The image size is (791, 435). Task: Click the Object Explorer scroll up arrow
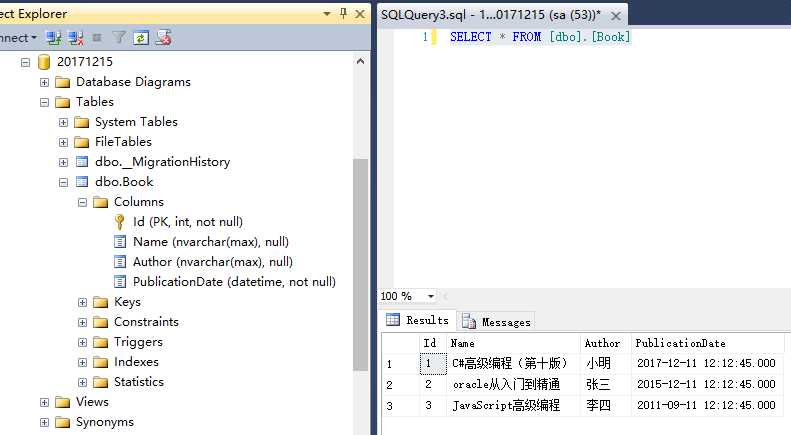click(x=360, y=62)
